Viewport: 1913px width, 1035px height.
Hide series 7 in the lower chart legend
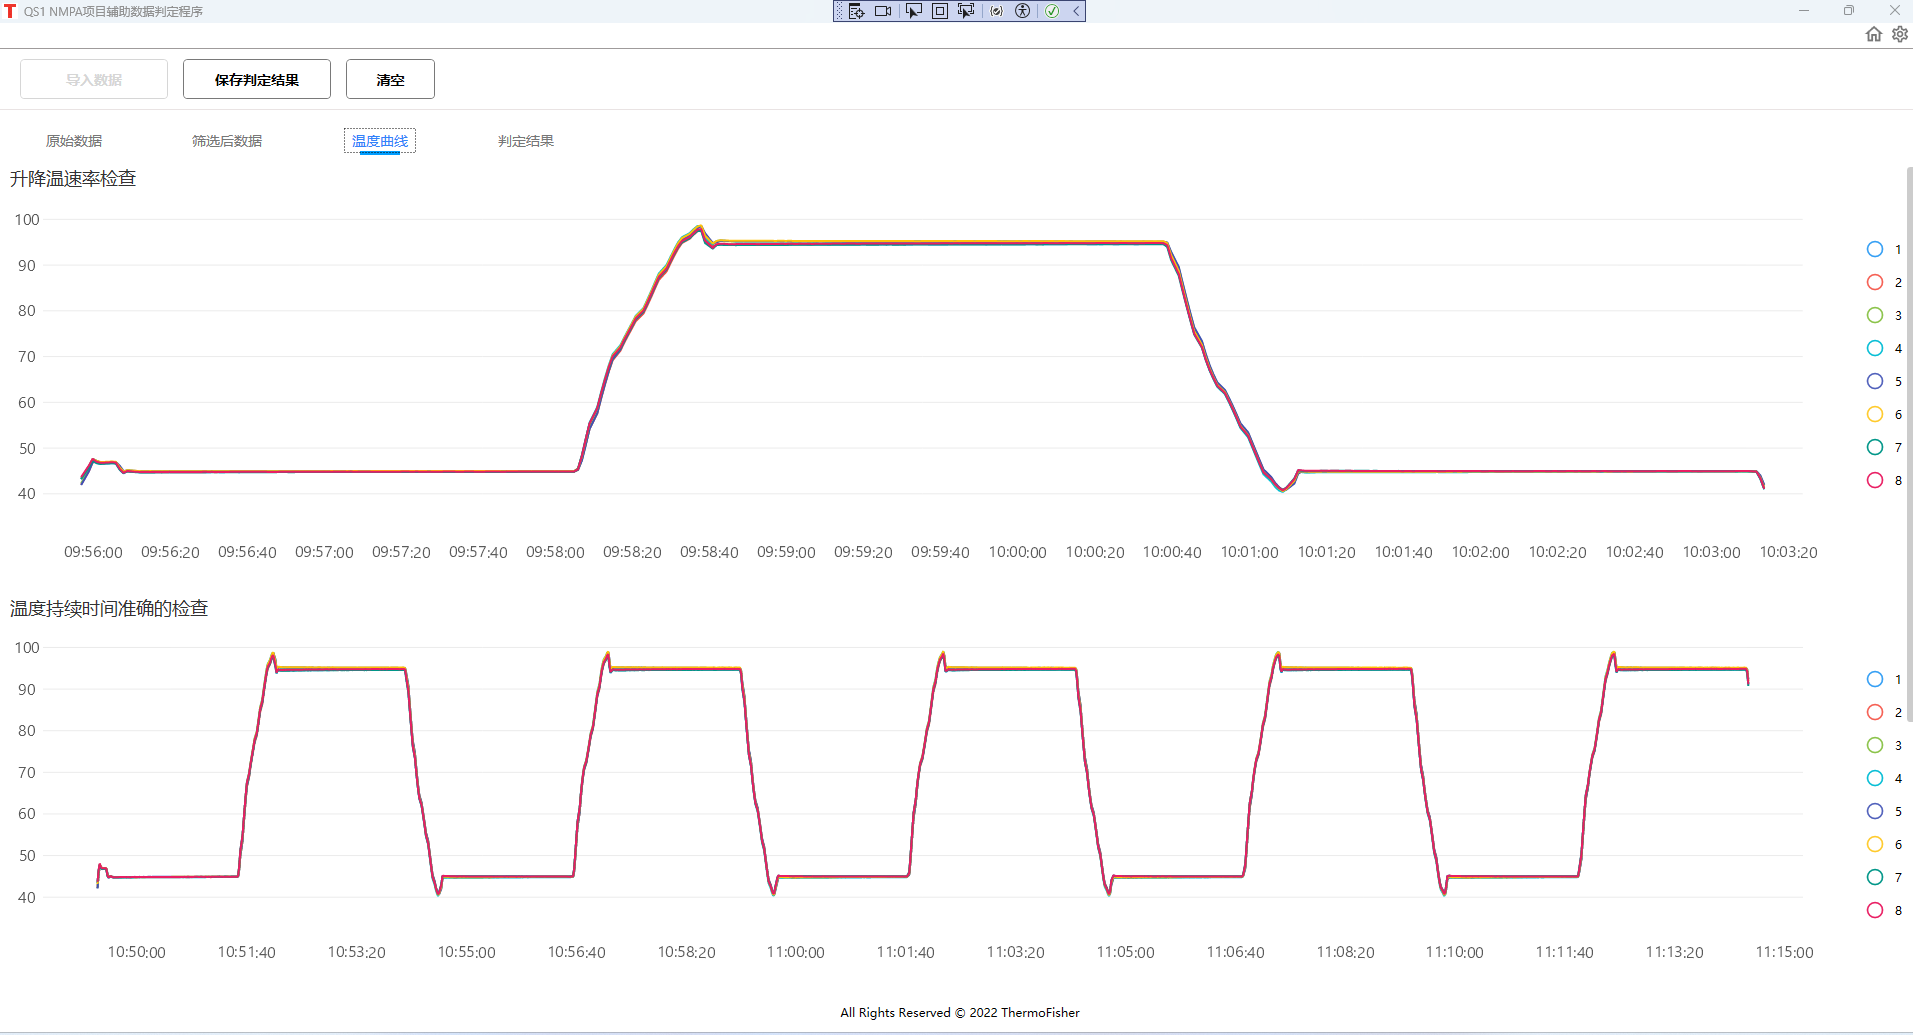coord(1884,877)
